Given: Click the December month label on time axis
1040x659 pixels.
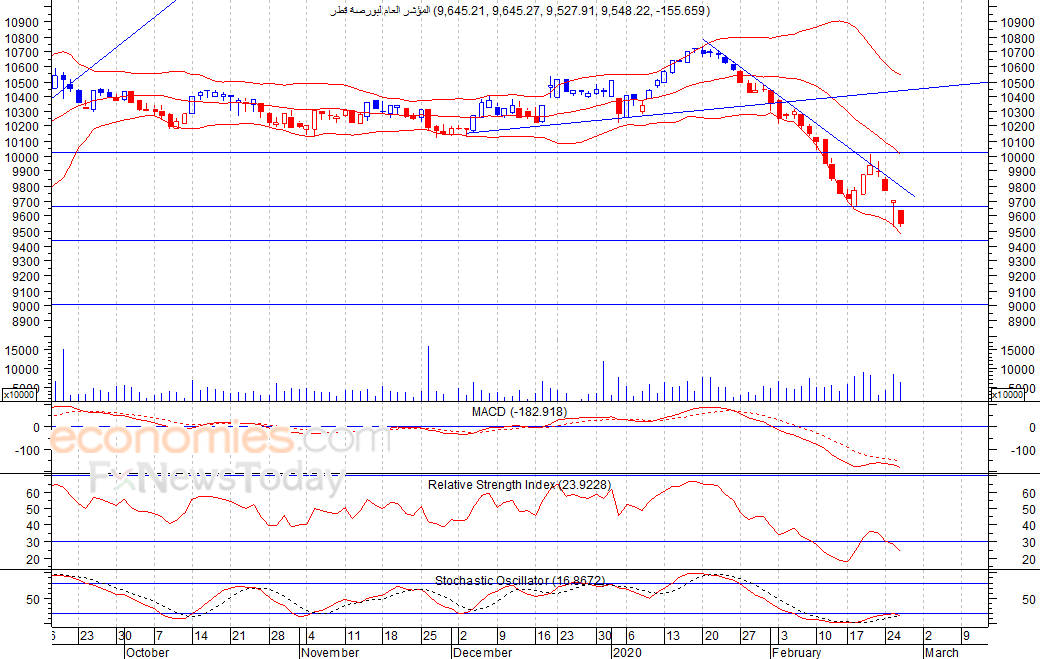Looking at the screenshot, I should tap(482, 652).
